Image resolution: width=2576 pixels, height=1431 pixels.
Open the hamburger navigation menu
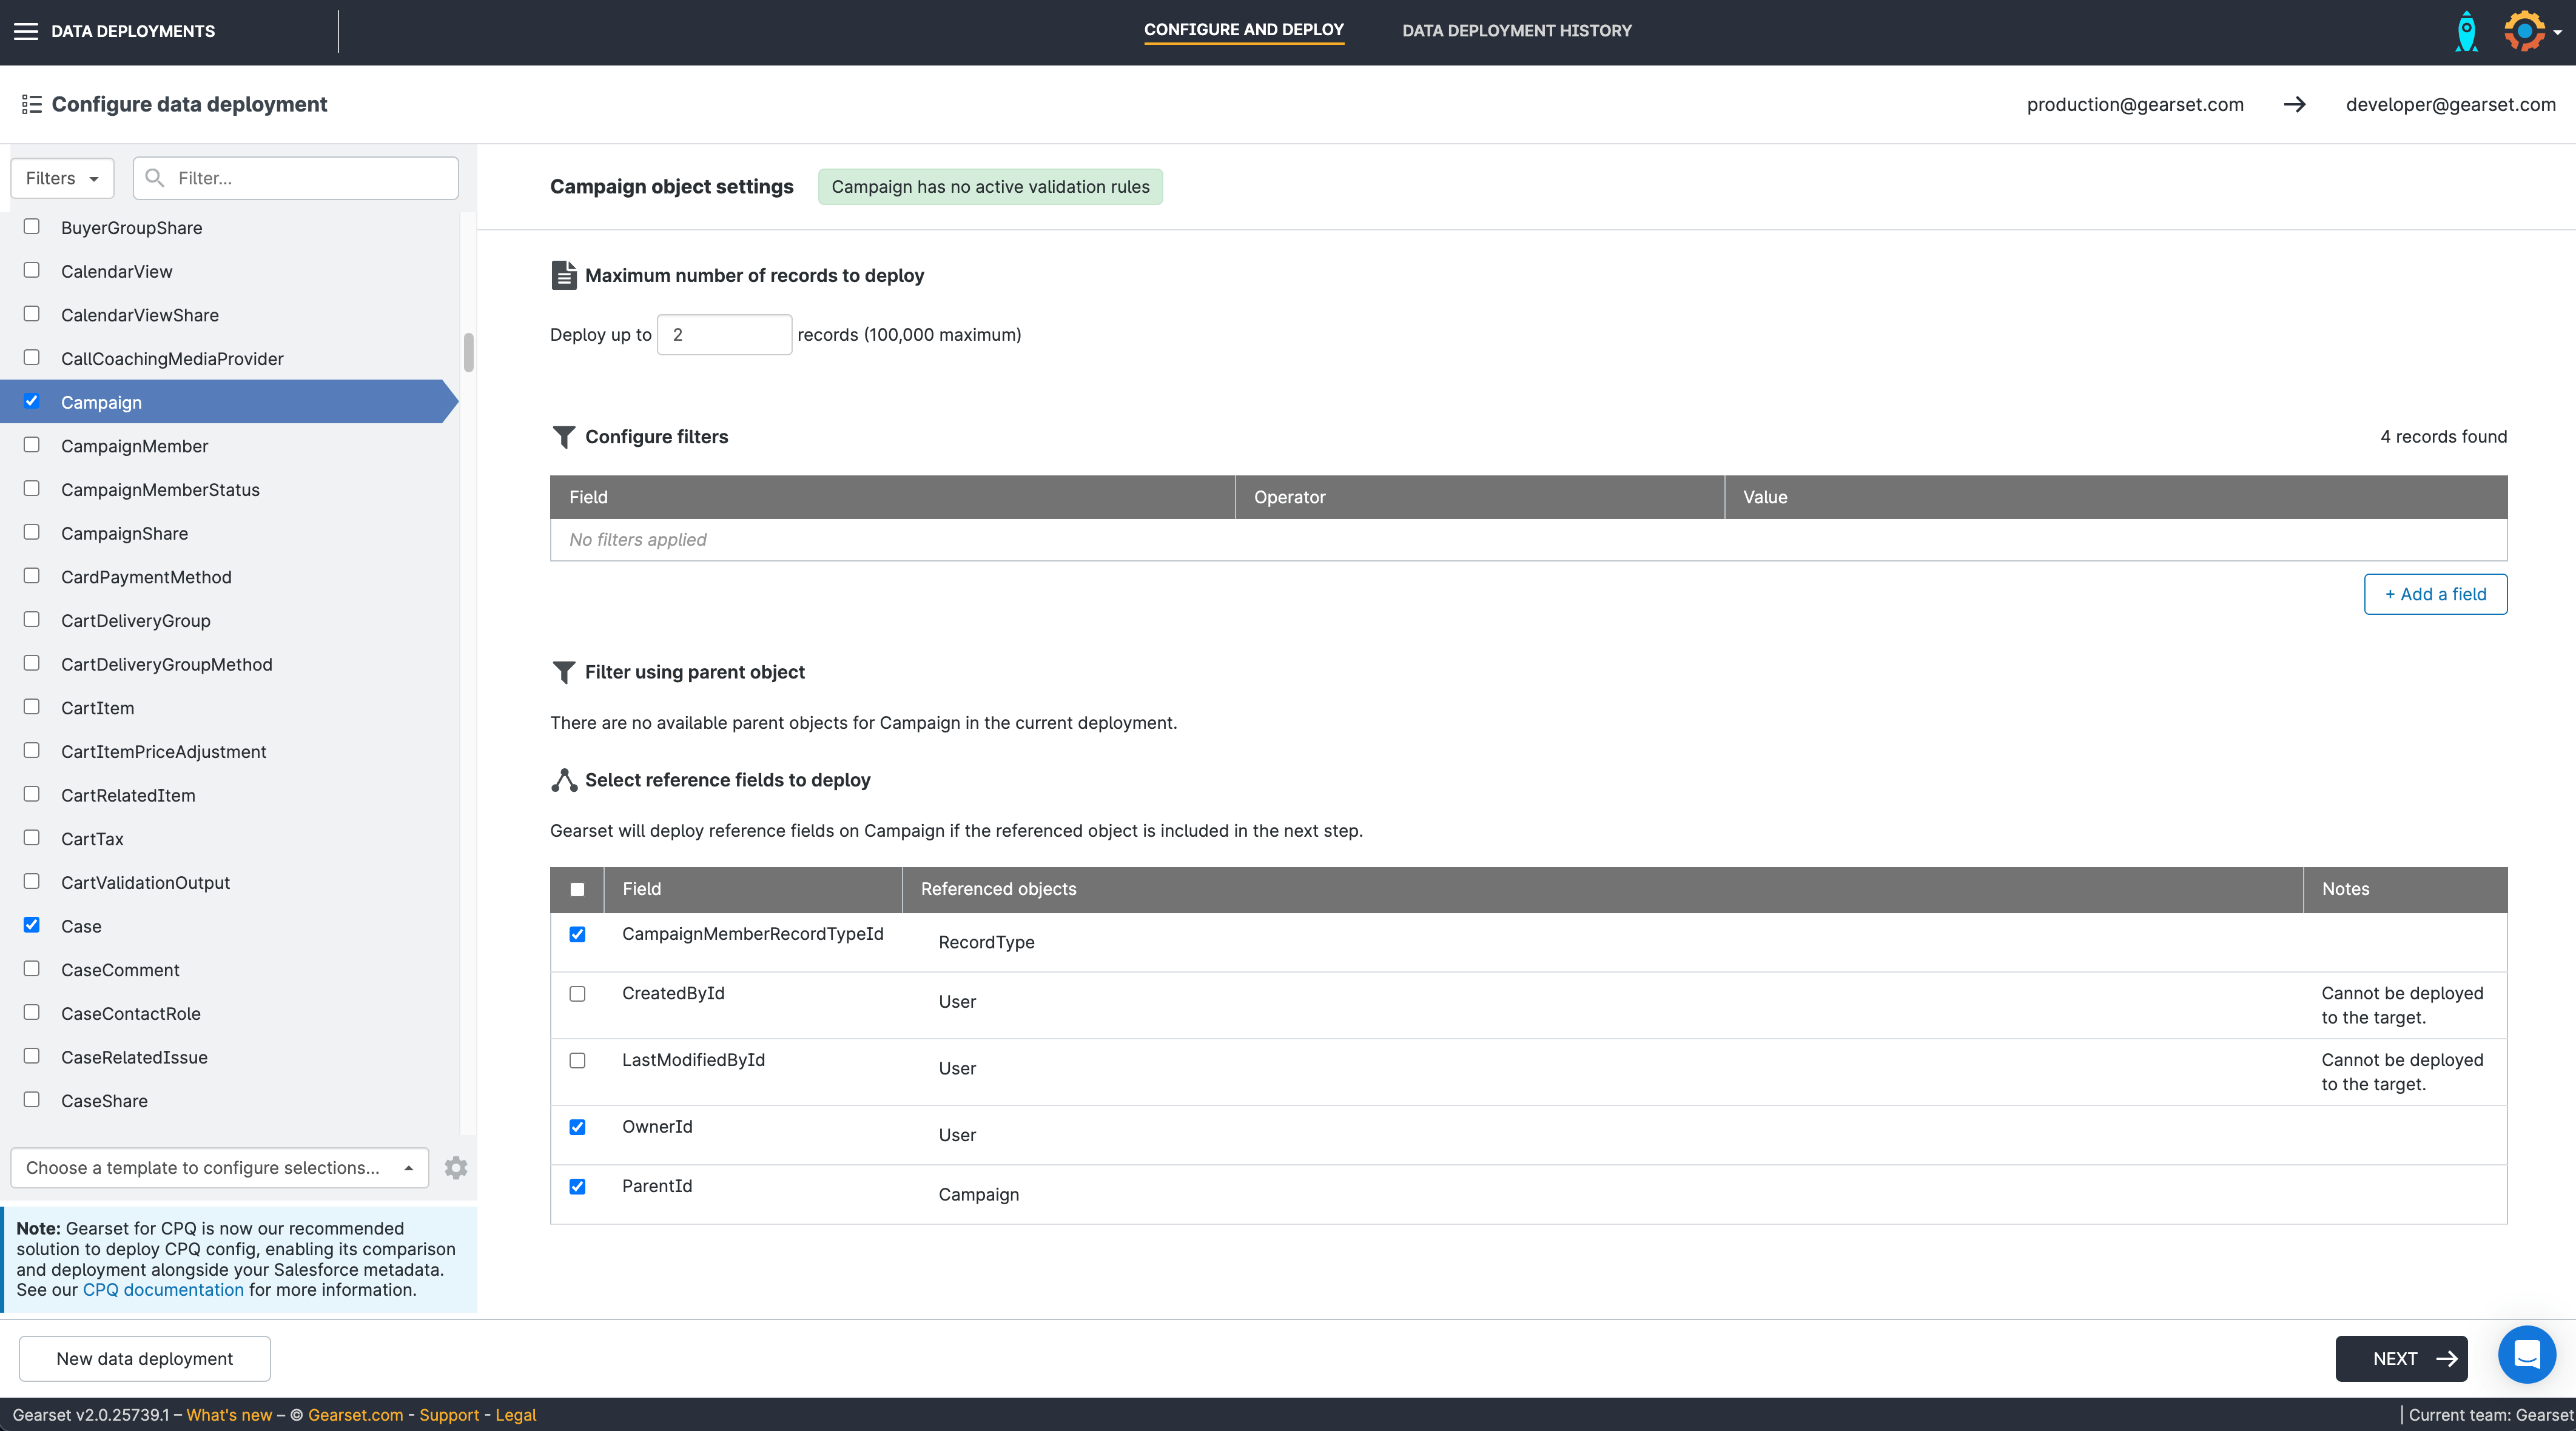26,31
